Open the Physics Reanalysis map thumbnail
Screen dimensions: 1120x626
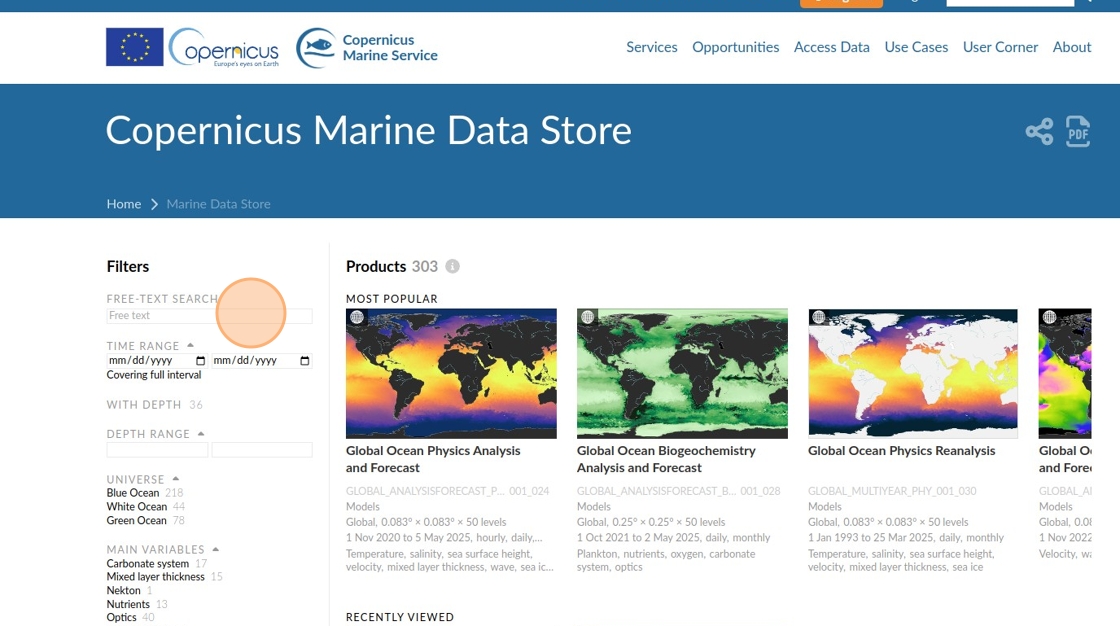[913, 373]
